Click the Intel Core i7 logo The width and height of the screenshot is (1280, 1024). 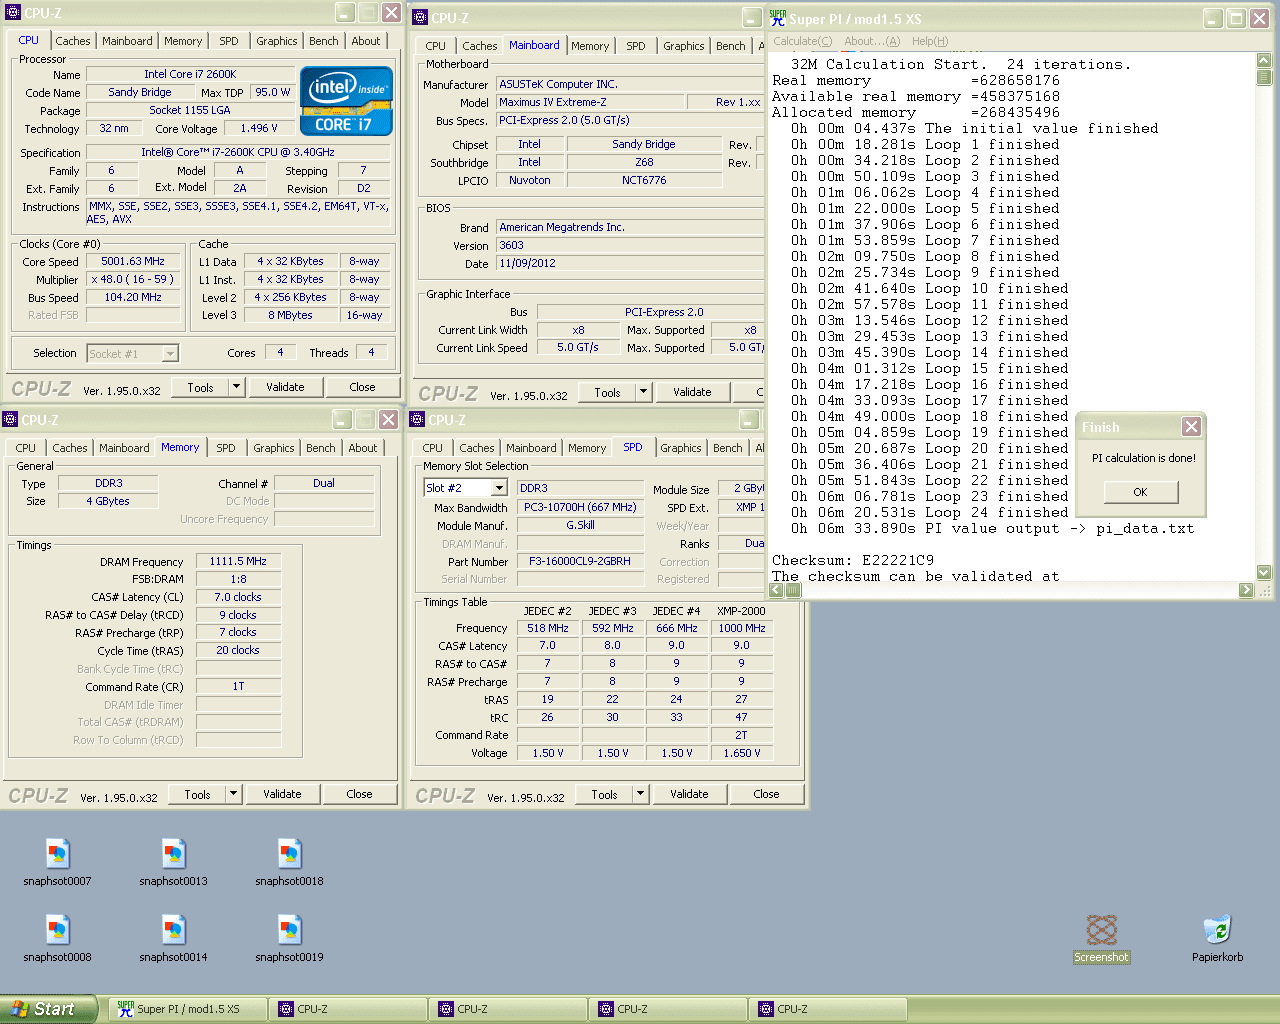[x=346, y=101]
